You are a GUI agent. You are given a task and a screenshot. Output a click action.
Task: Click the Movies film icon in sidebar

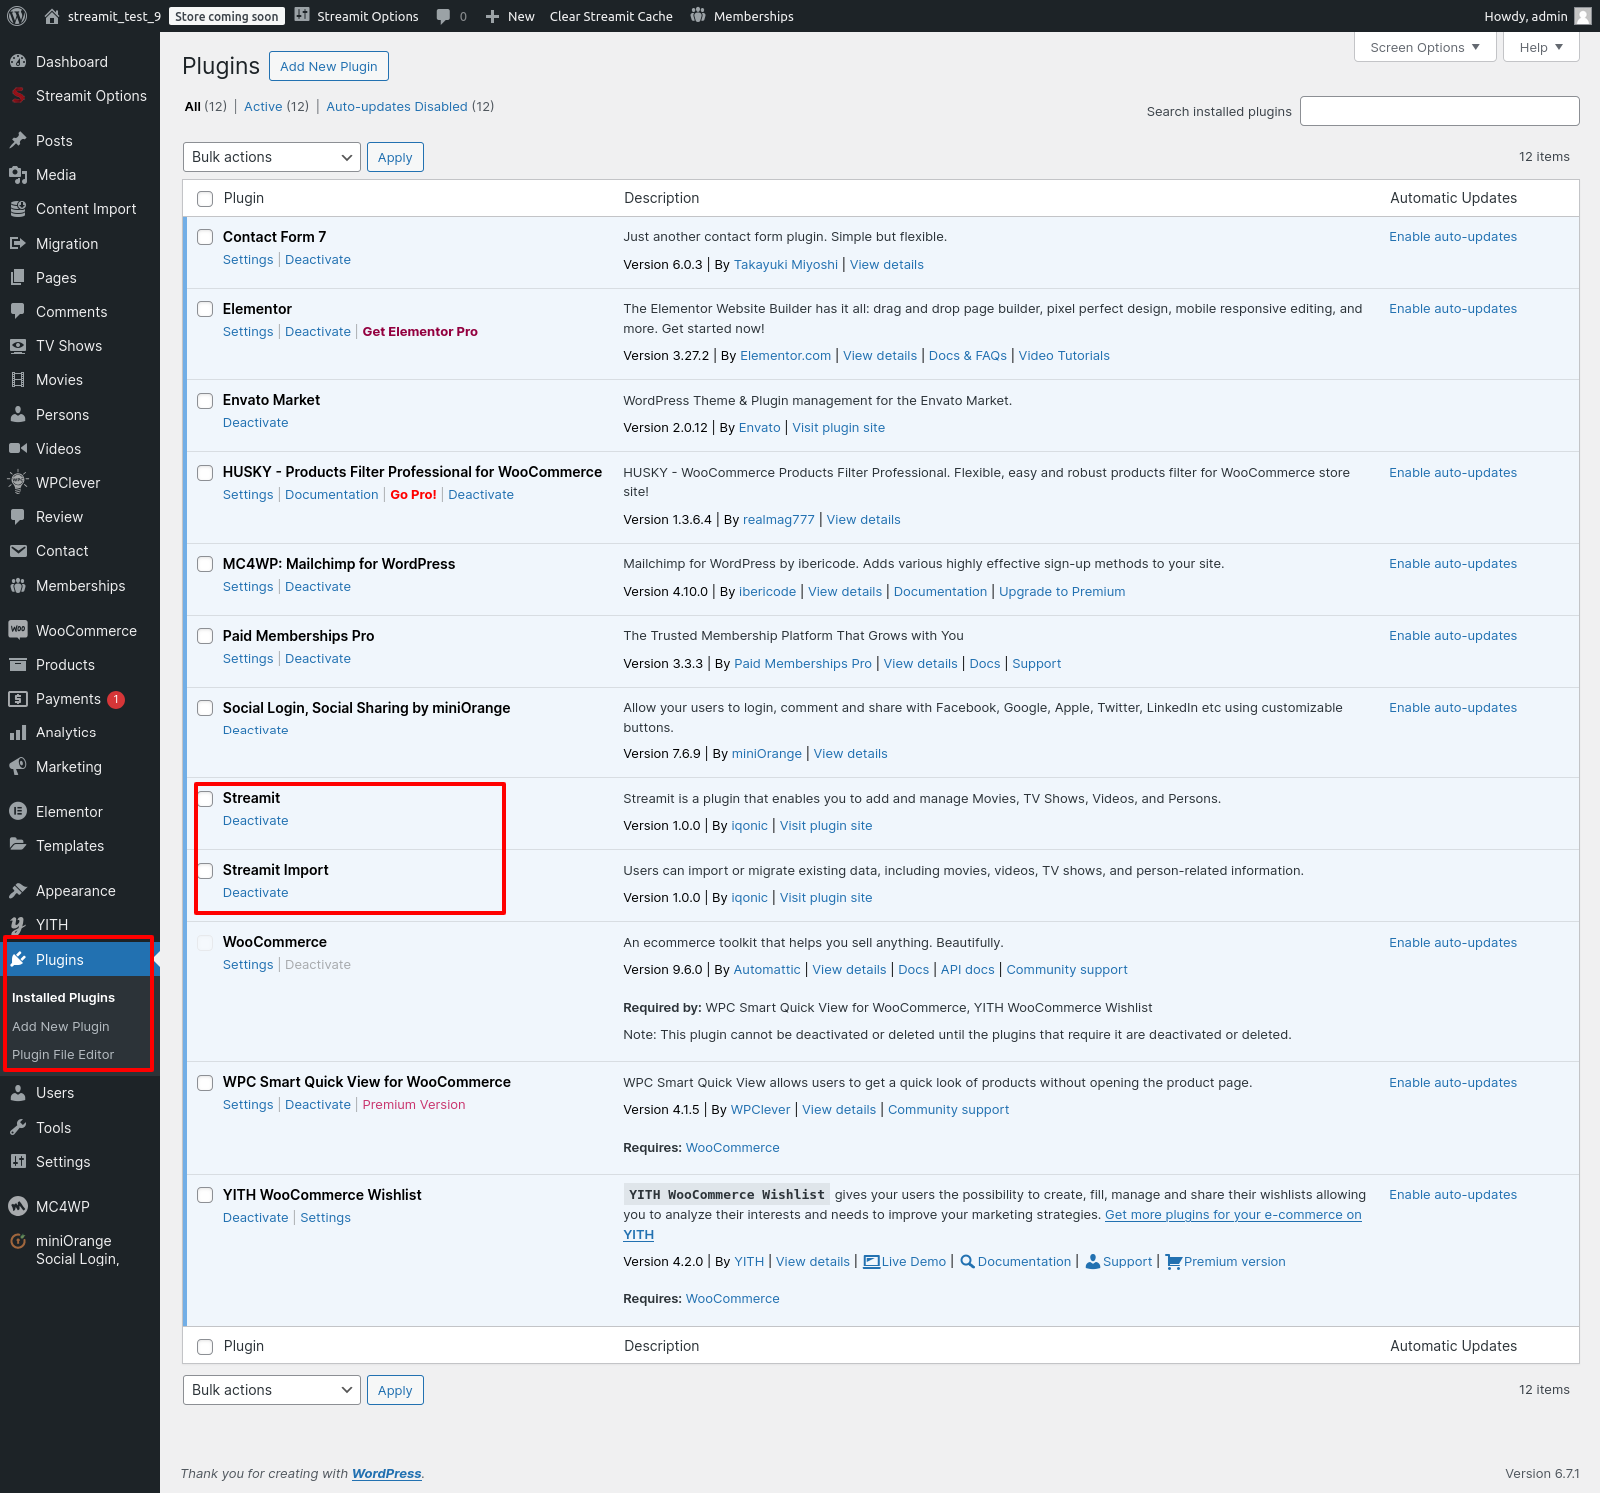pos(18,380)
